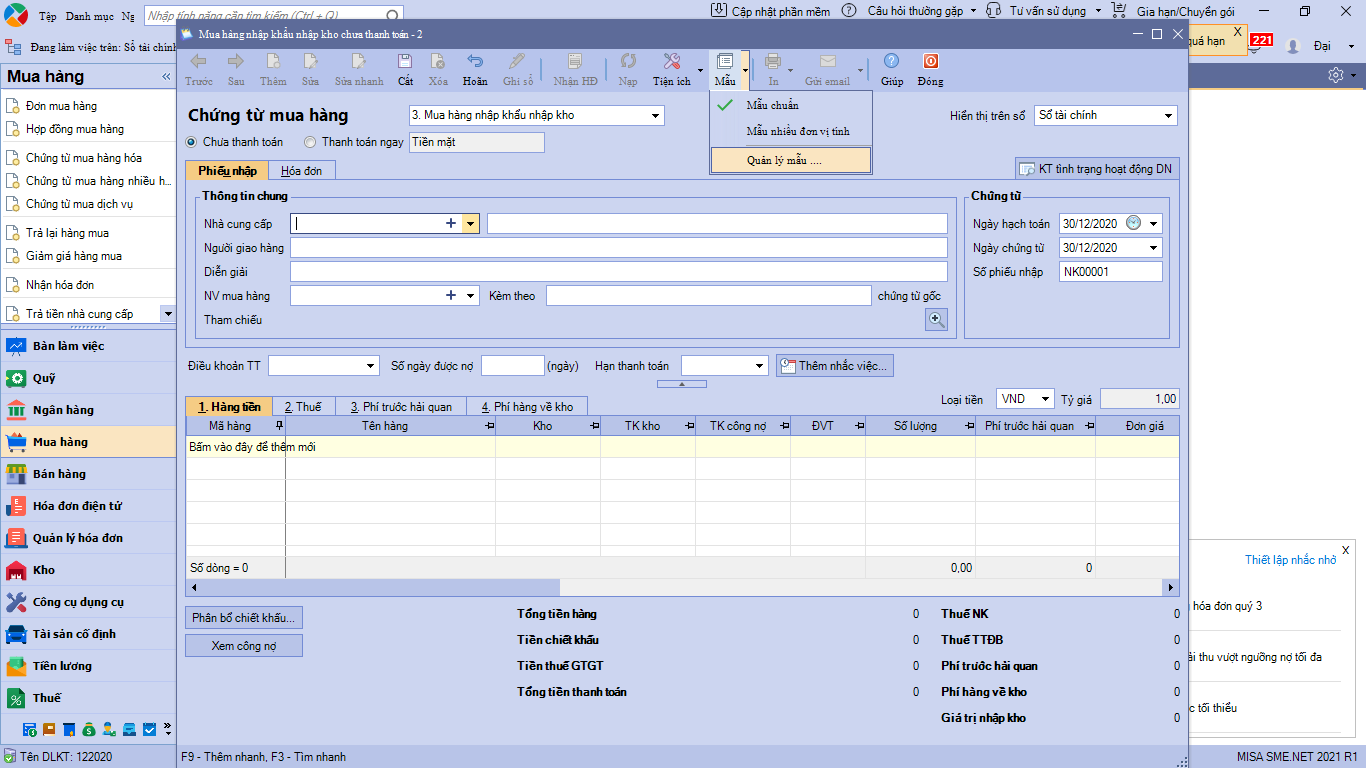Click the plus icon in Nhà cung cấp field
The image size is (1366, 768).
(451, 224)
